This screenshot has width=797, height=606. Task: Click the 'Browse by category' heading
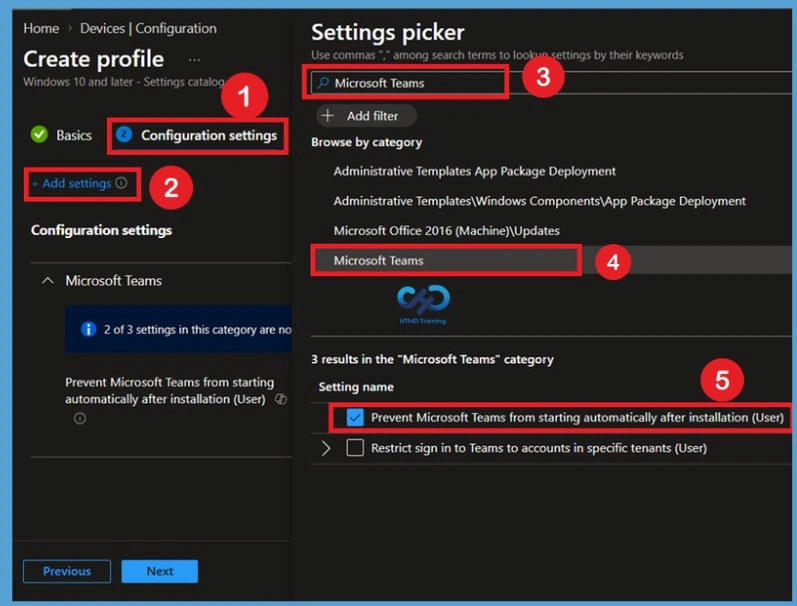click(x=366, y=142)
